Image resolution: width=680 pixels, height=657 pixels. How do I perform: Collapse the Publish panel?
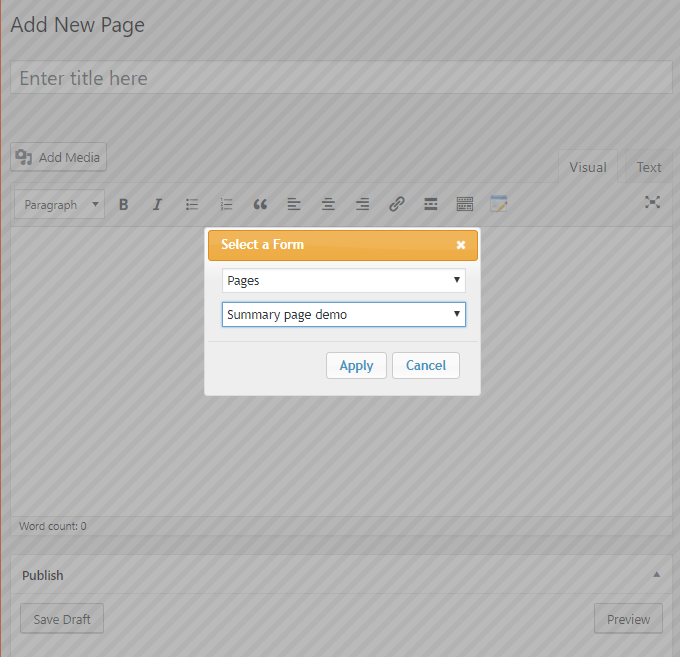657,575
